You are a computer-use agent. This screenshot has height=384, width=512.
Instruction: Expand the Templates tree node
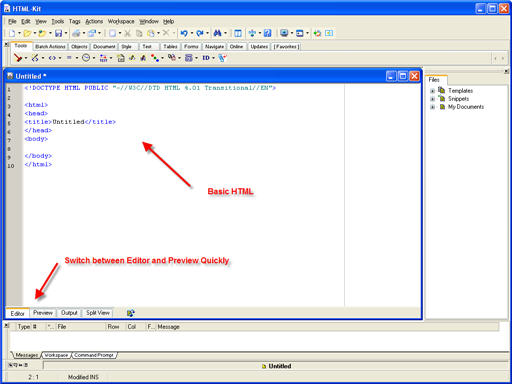click(x=432, y=91)
